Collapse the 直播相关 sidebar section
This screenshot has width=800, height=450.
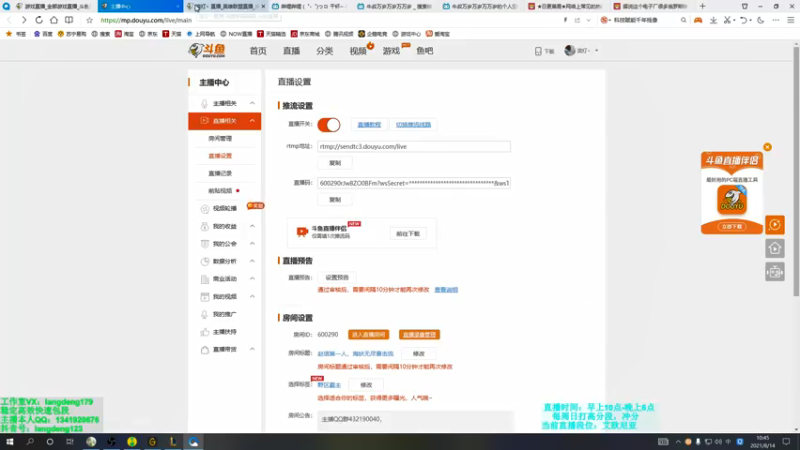(252, 120)
